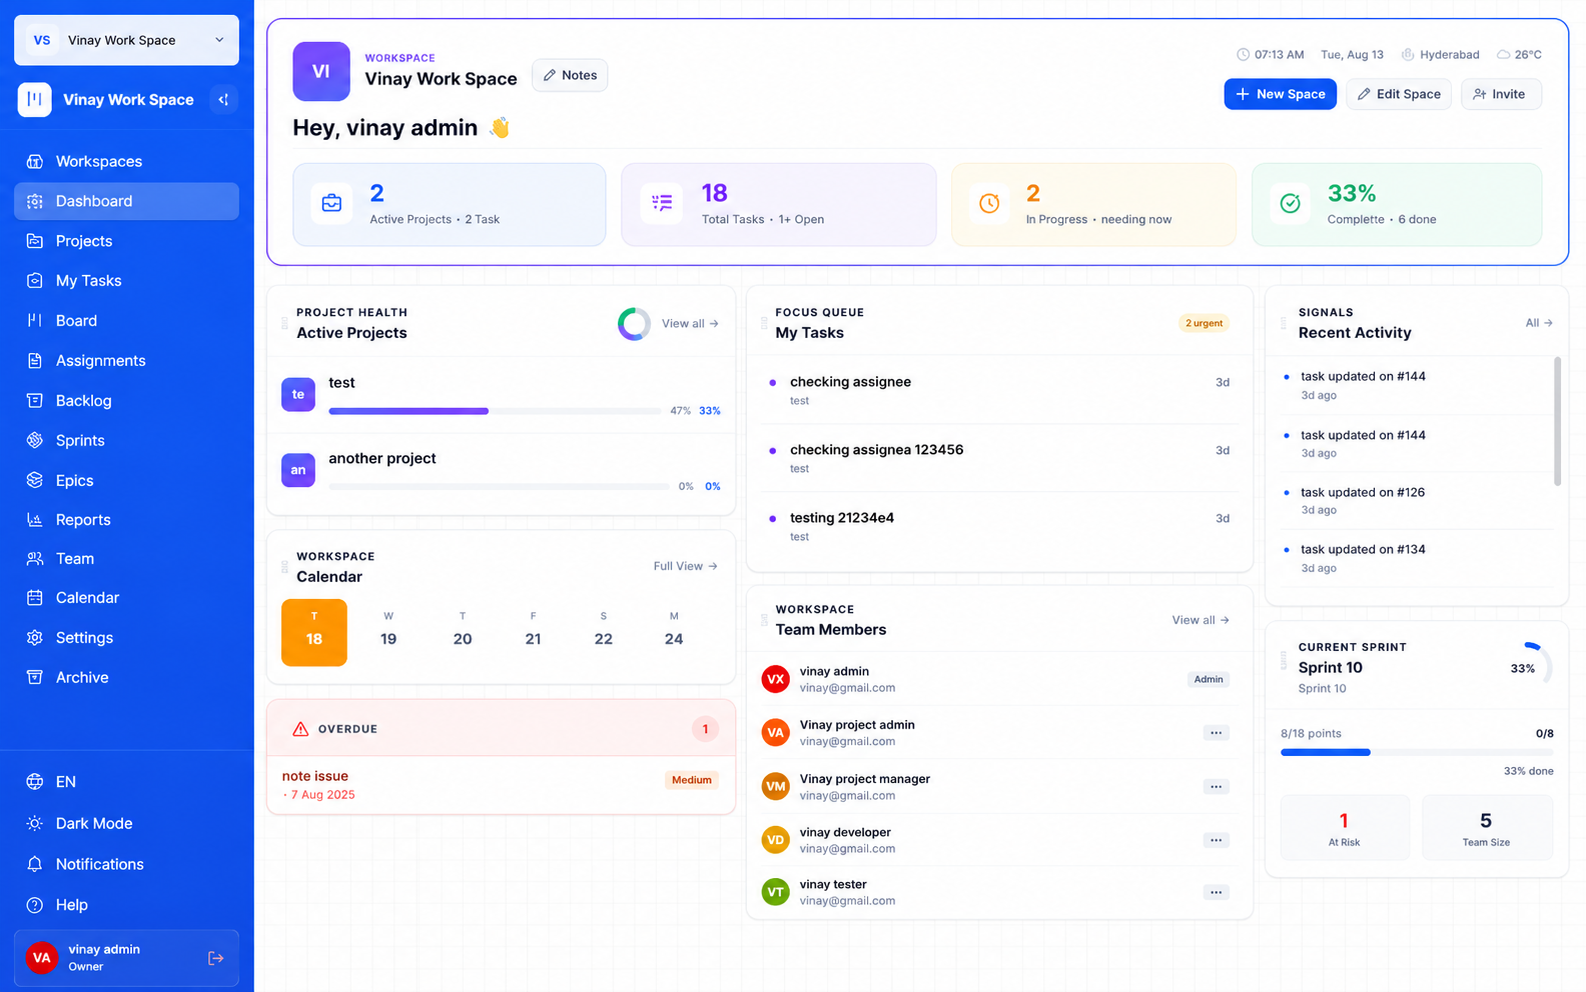Image resolution: width=1586 pixels, height=992 pixels.
Task: Click the Epics layers icon
Action: [35, 480]
